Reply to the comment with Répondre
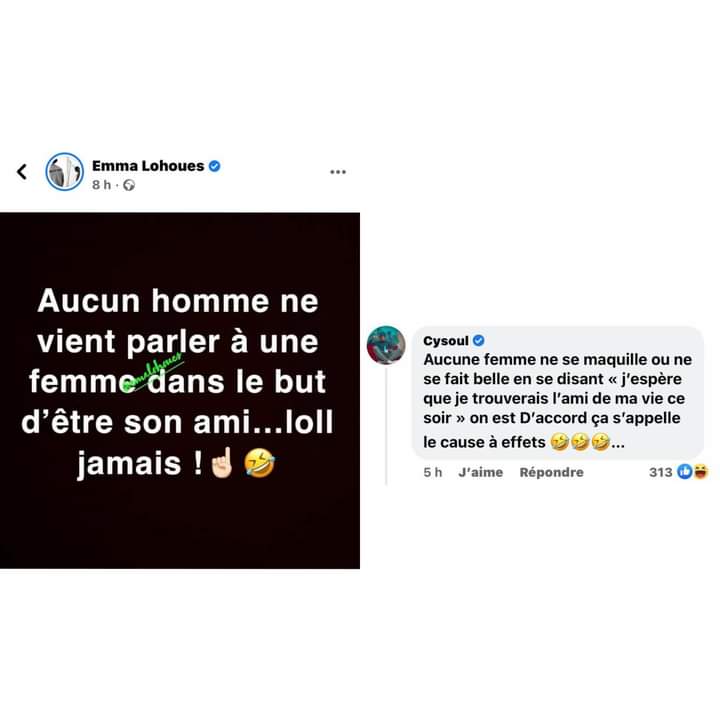This screenshot has width=720, height=720. pyautogui.click(x=551, y=472)
